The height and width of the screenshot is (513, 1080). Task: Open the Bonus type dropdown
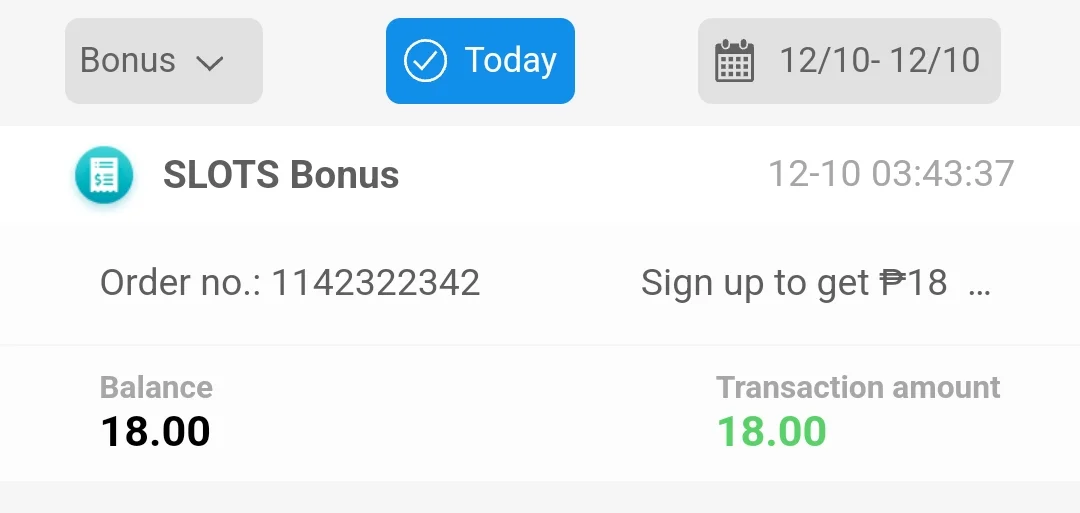164,61
